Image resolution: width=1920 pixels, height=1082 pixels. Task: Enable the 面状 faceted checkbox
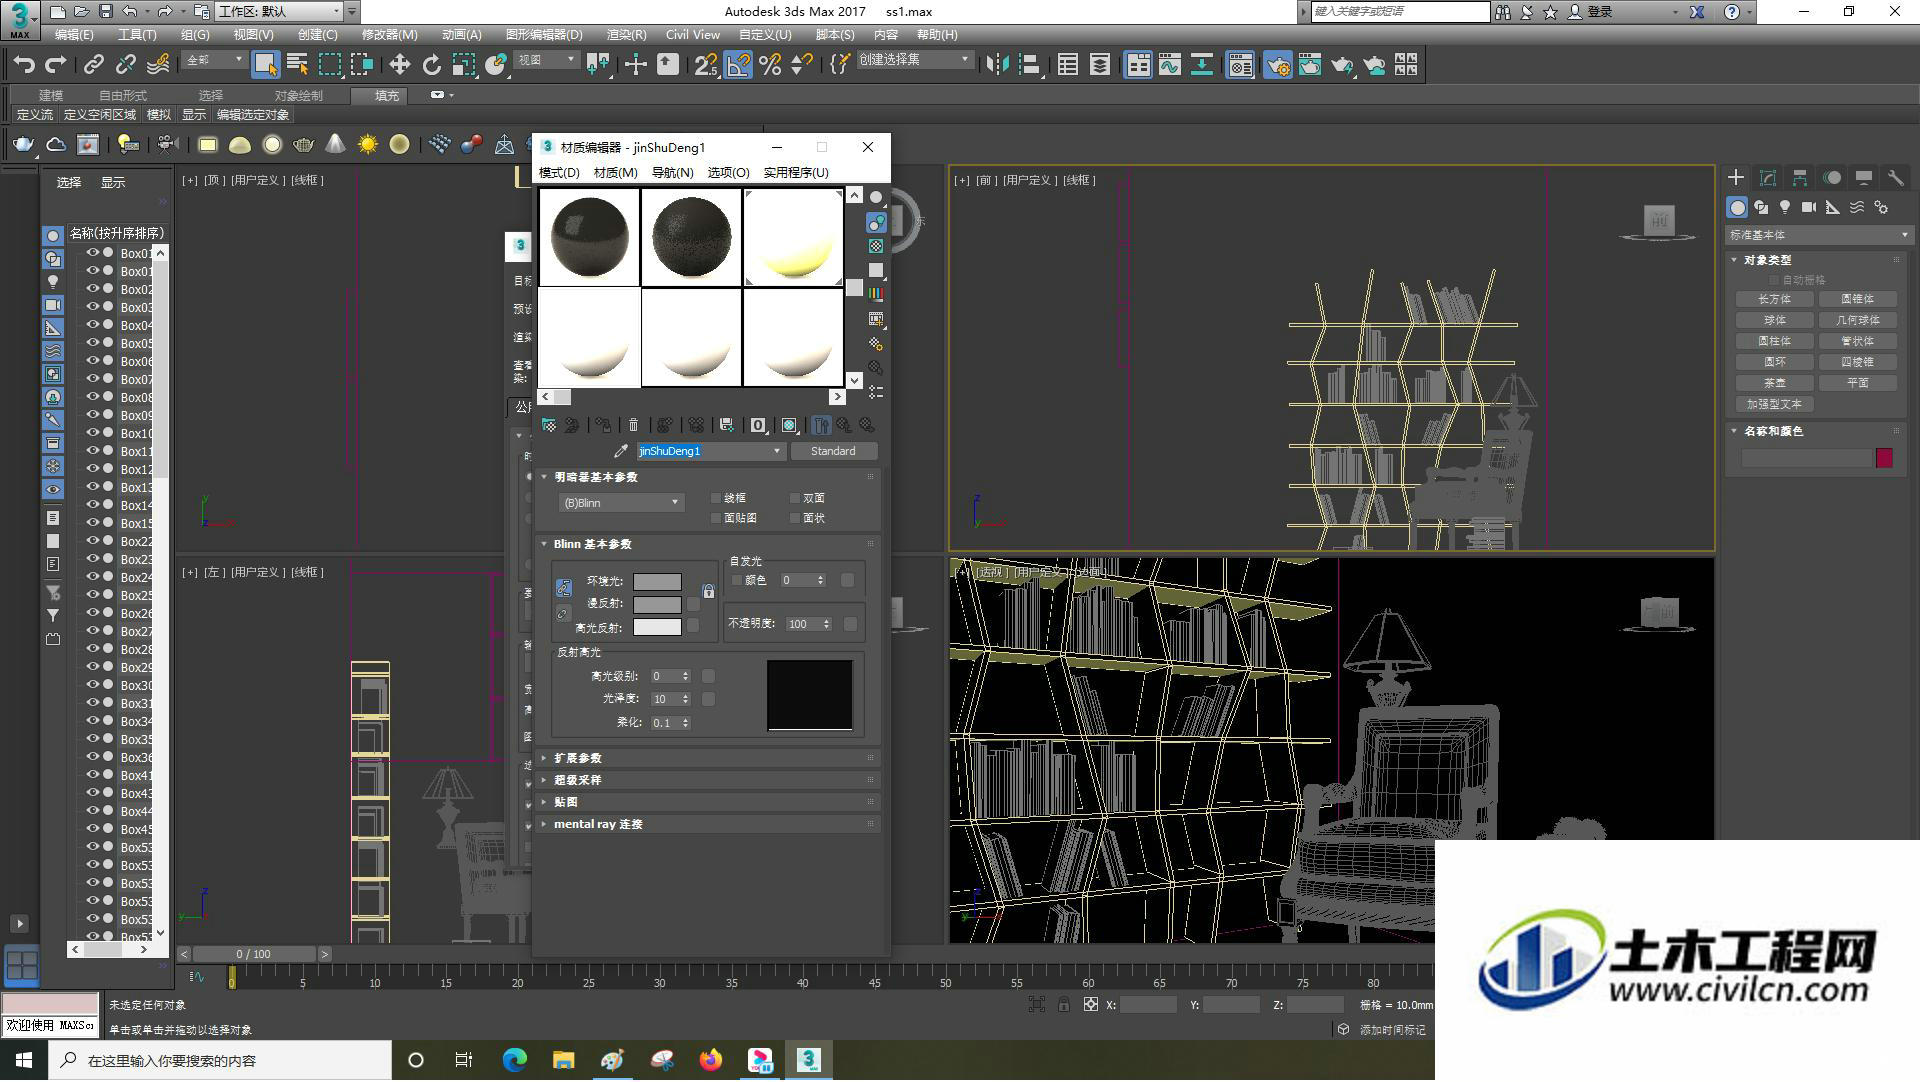coord(795,518)
